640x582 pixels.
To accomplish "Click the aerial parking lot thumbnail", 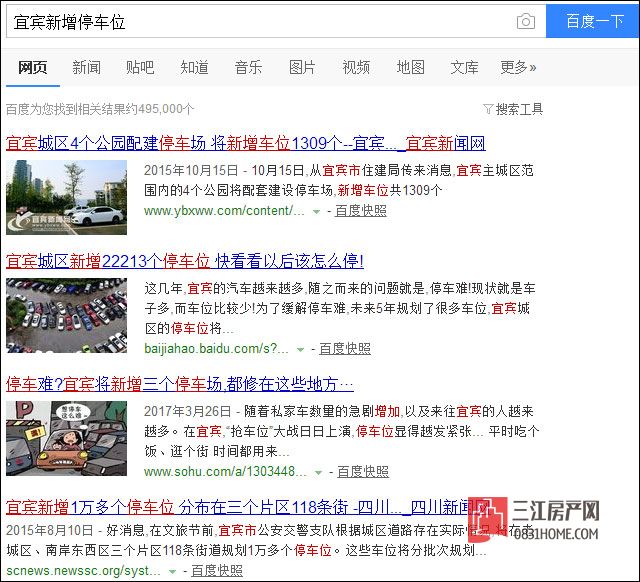I will [x=67, y=315].
